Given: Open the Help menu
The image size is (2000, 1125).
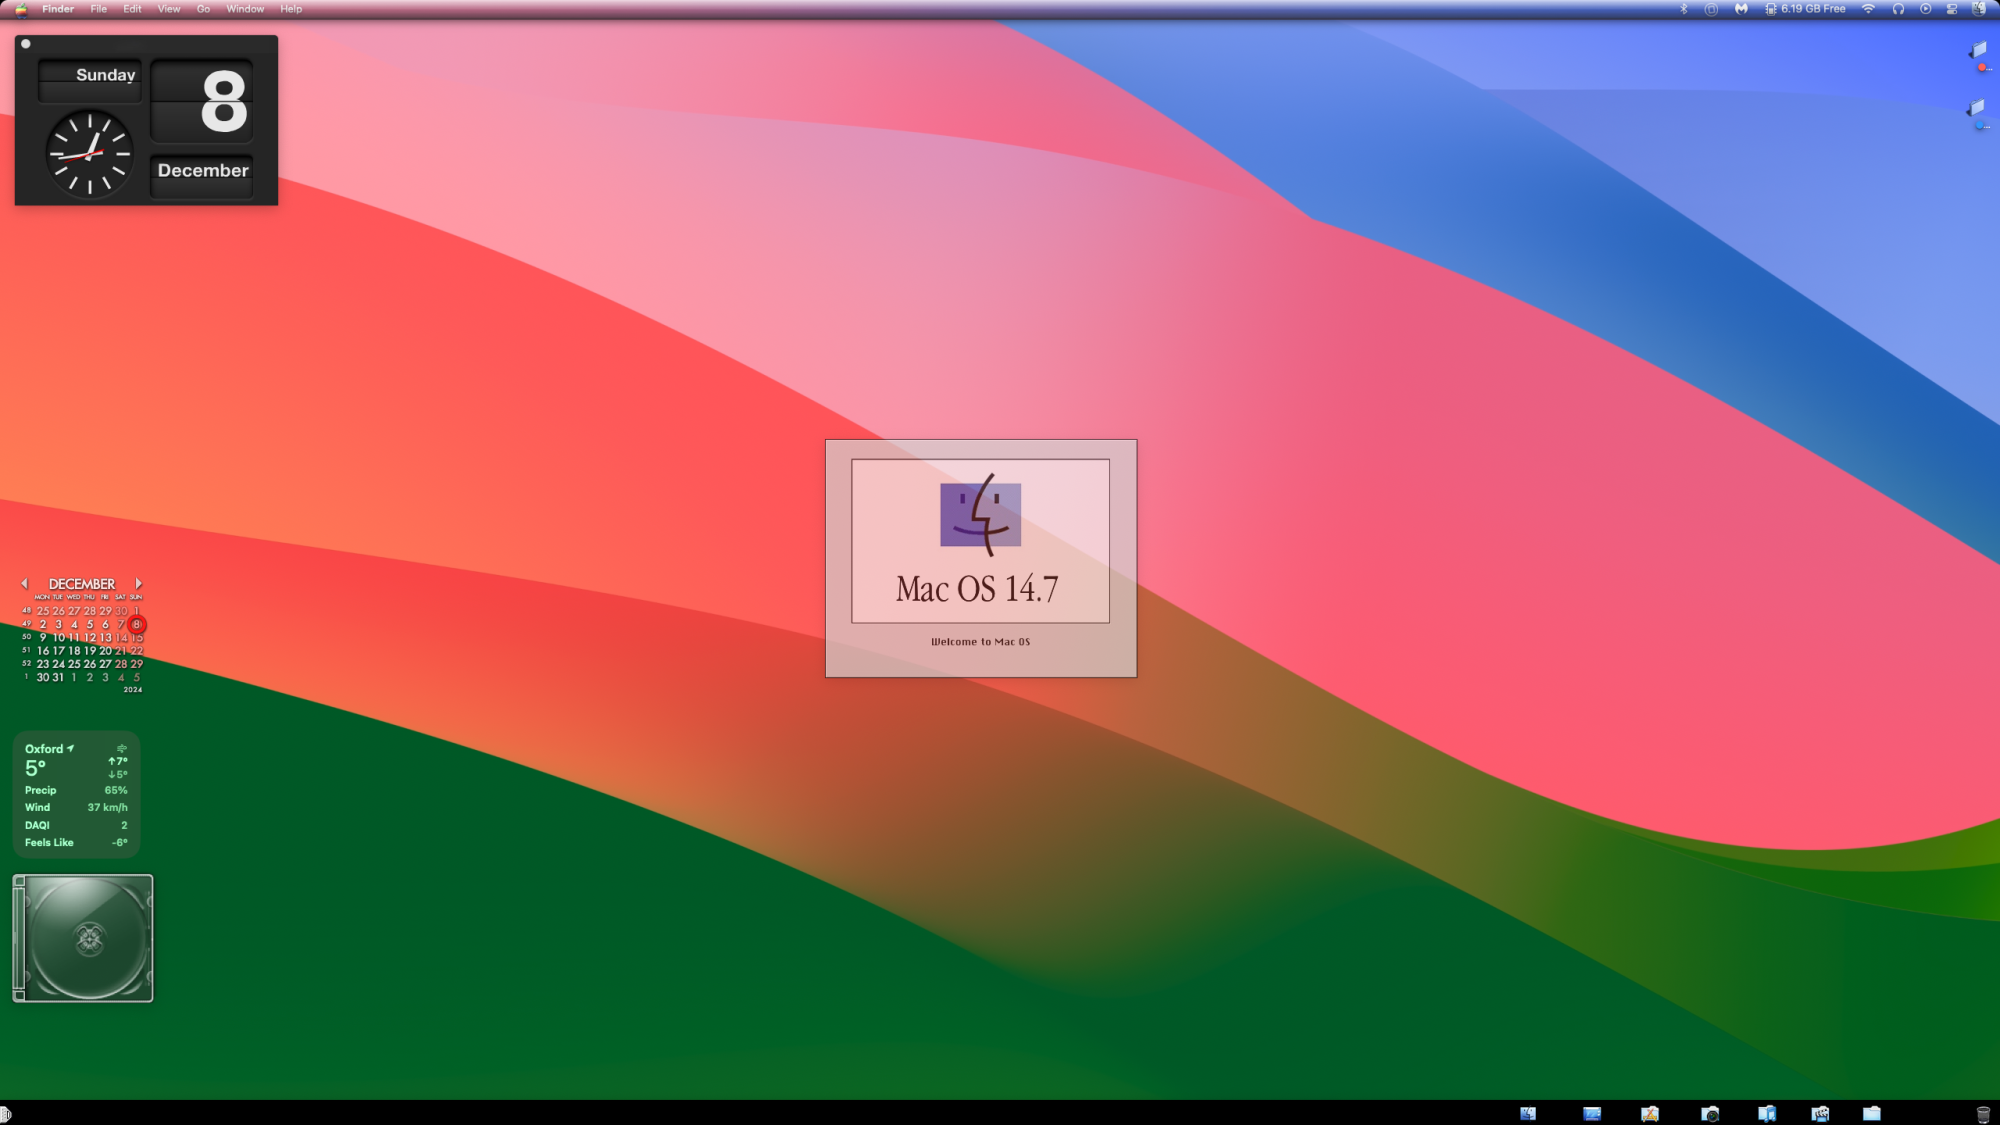Looking at the screenshot, I should [291, 9].
